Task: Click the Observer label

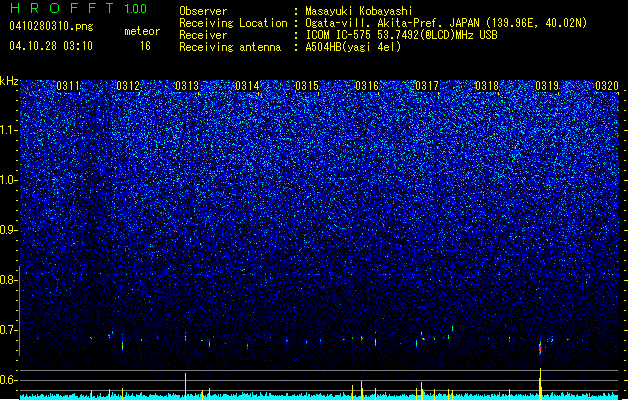Action: [x=203, y=11]
